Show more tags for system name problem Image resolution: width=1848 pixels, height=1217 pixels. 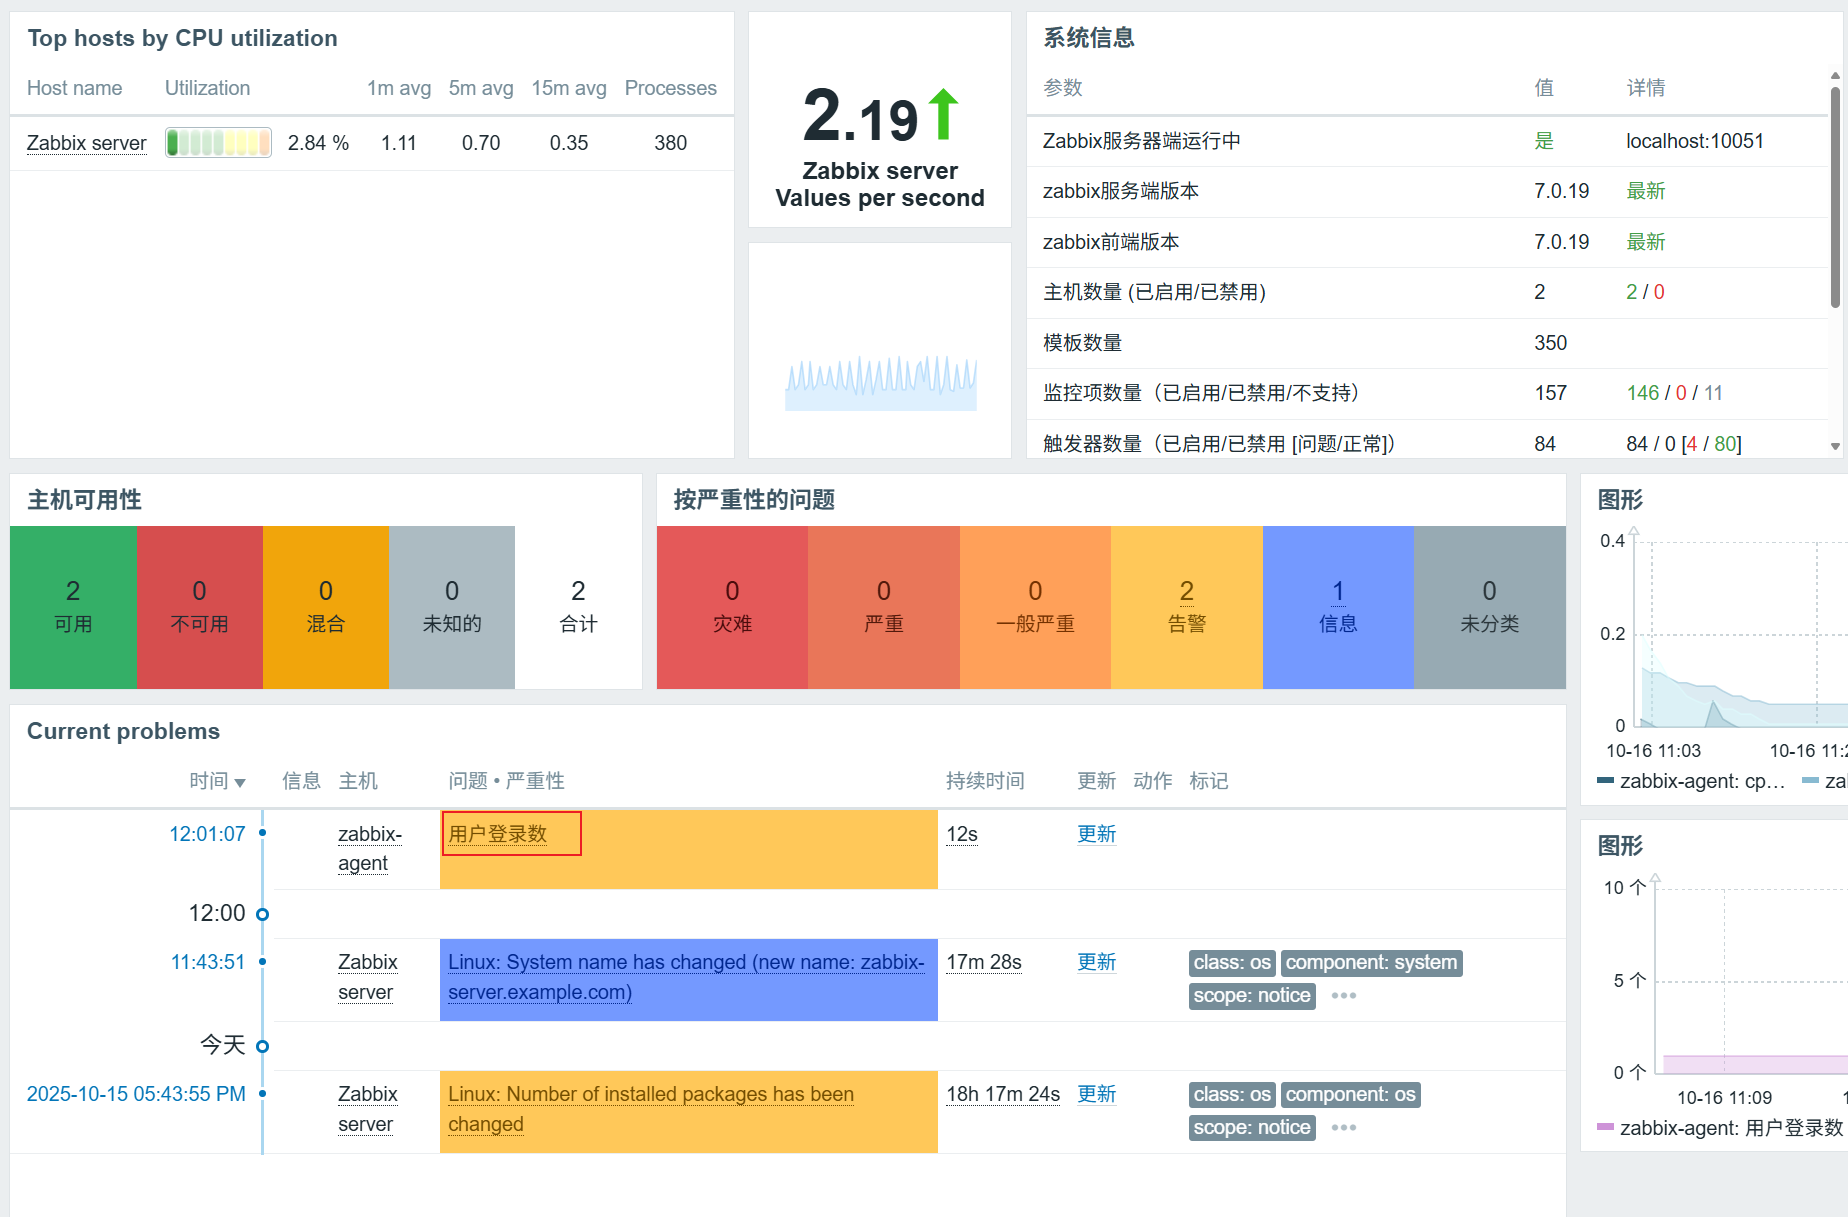[1344, 996]
